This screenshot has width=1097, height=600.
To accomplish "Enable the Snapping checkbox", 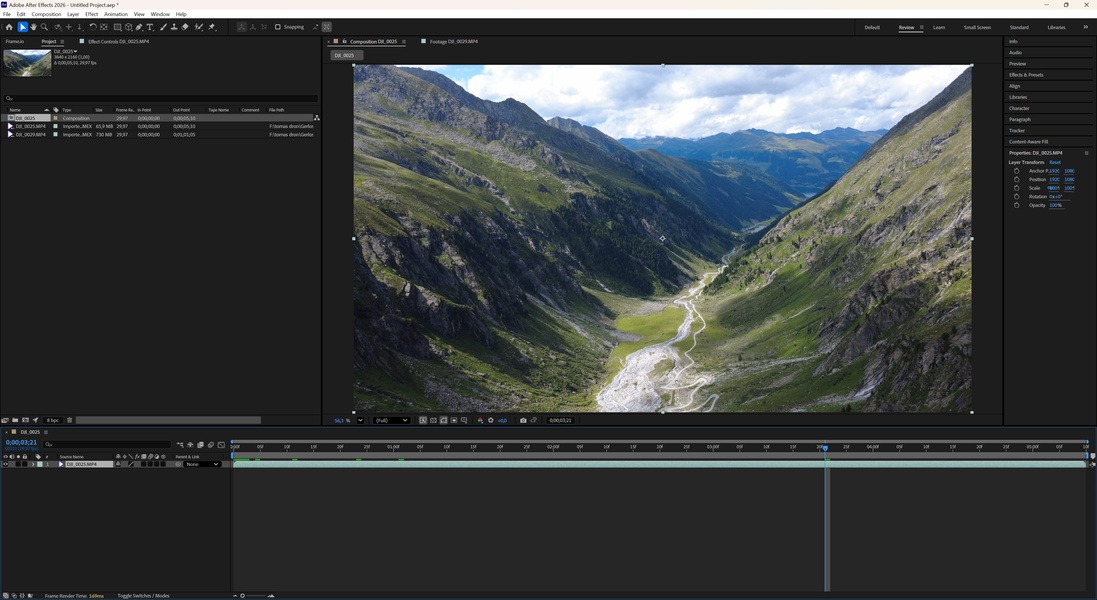I will click(x=278, y=27).
